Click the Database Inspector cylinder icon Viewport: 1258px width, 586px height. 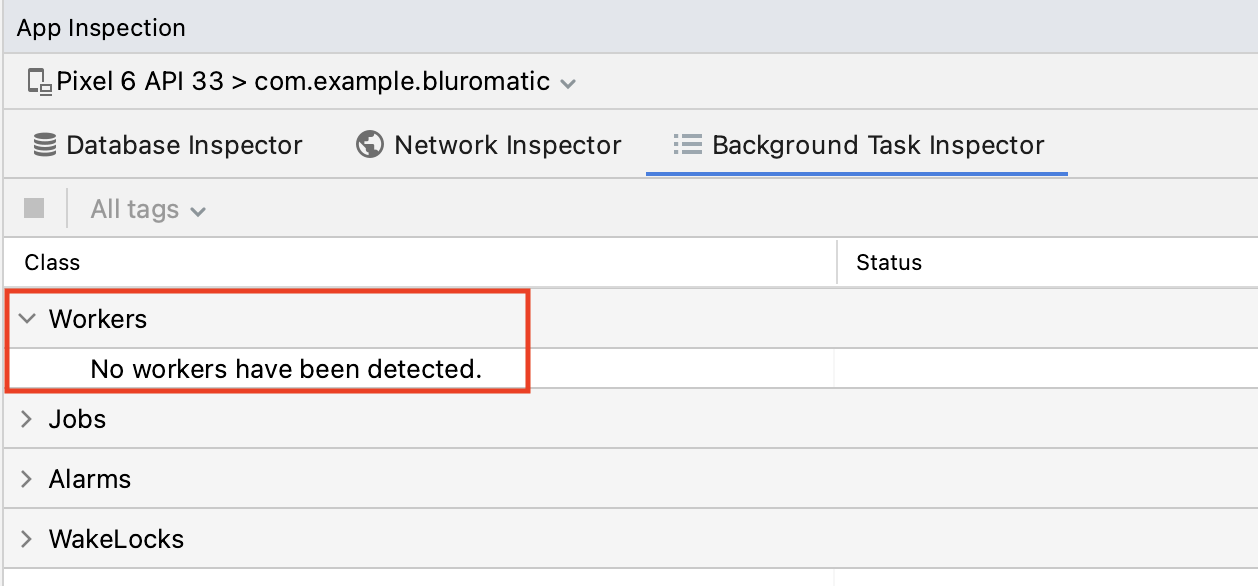[x=45, y=145]
